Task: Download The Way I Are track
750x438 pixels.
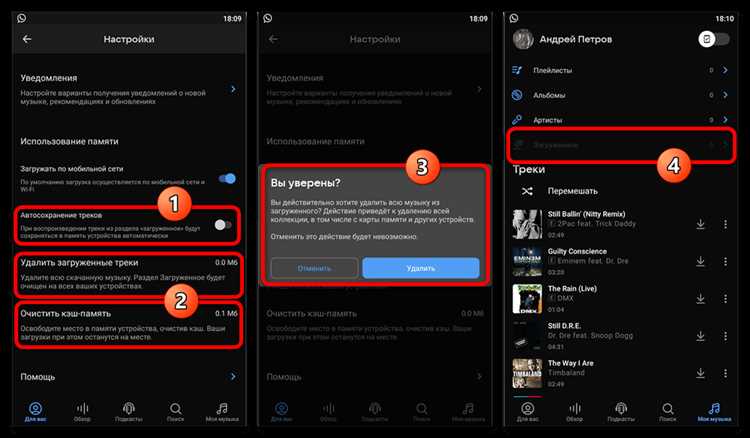Action: coord(701,373)
